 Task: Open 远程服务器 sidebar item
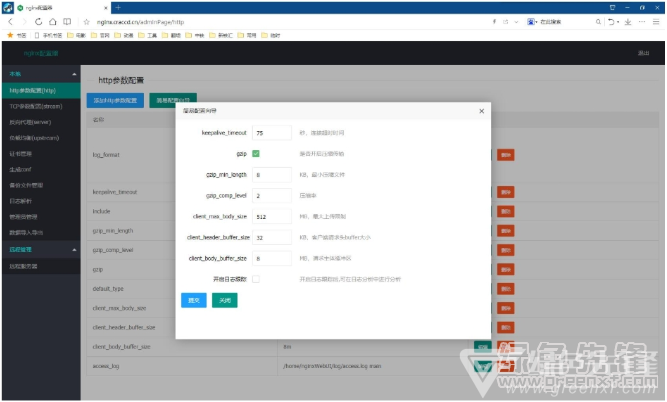(41, 266)
